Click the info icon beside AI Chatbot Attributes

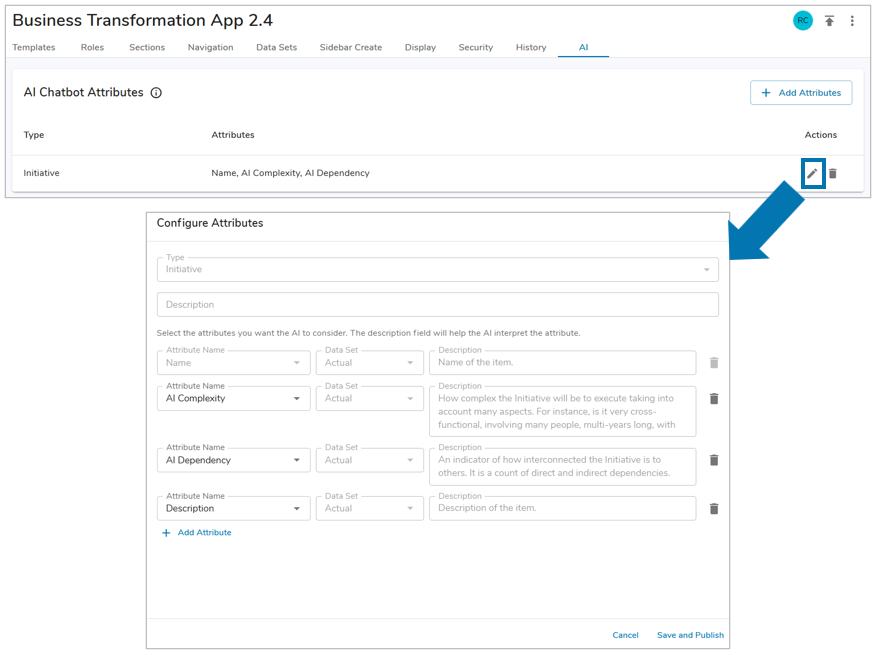pos(156,93)
